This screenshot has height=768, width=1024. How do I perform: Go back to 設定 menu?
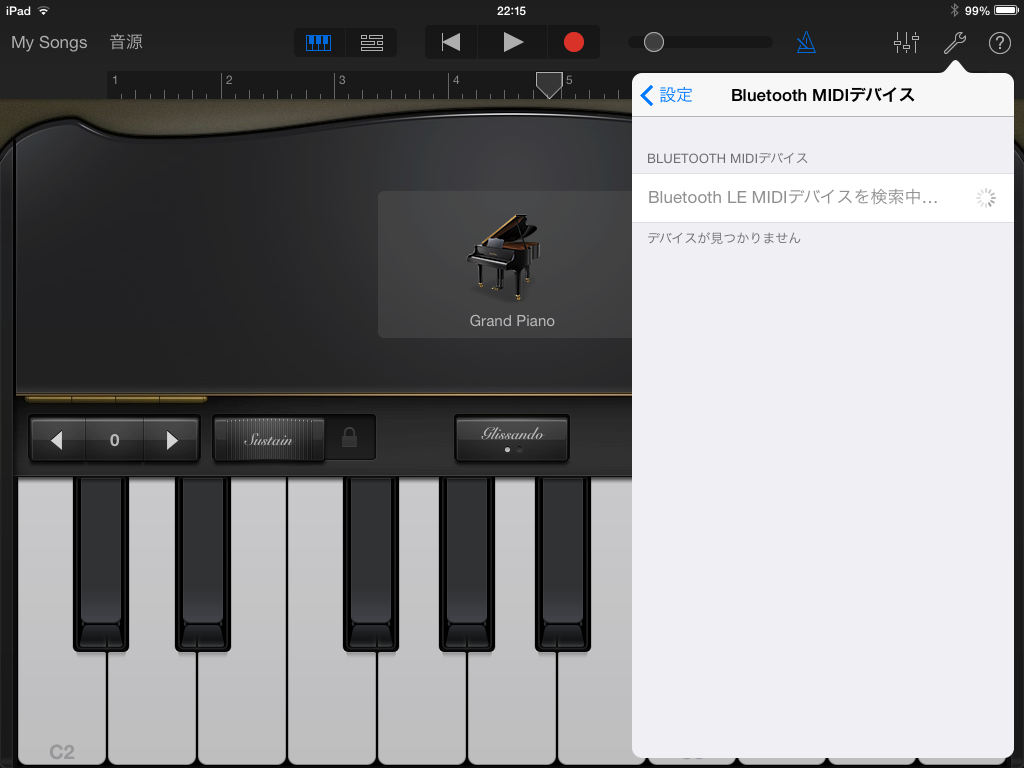pos(666,95)
